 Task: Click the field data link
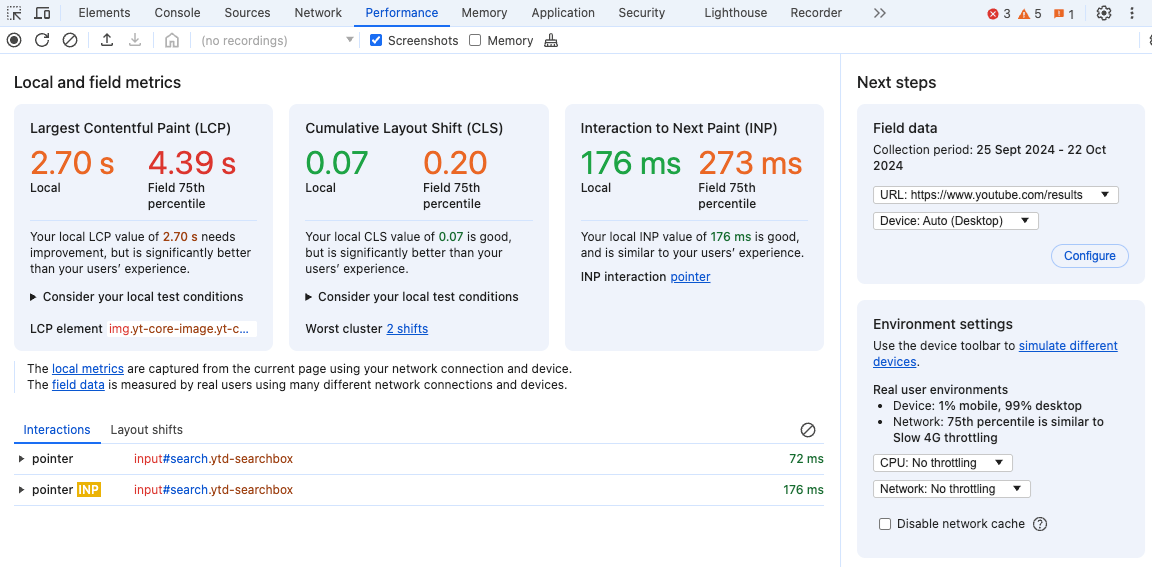click(78, 385)
